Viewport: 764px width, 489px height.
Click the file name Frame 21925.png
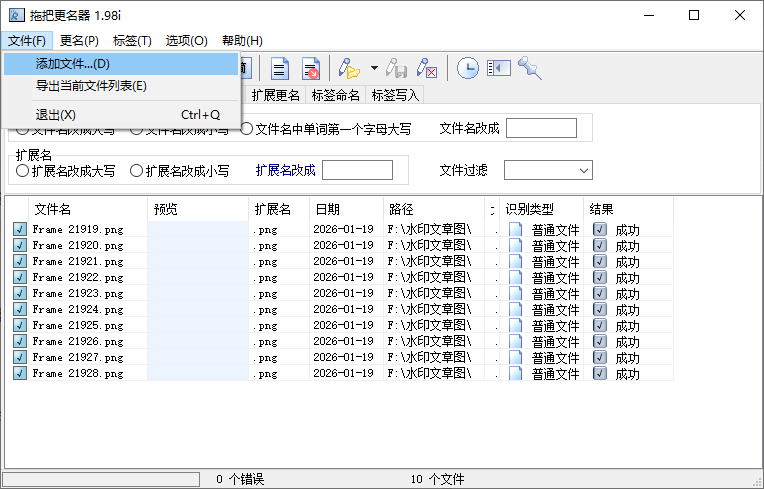pos(78,326)
